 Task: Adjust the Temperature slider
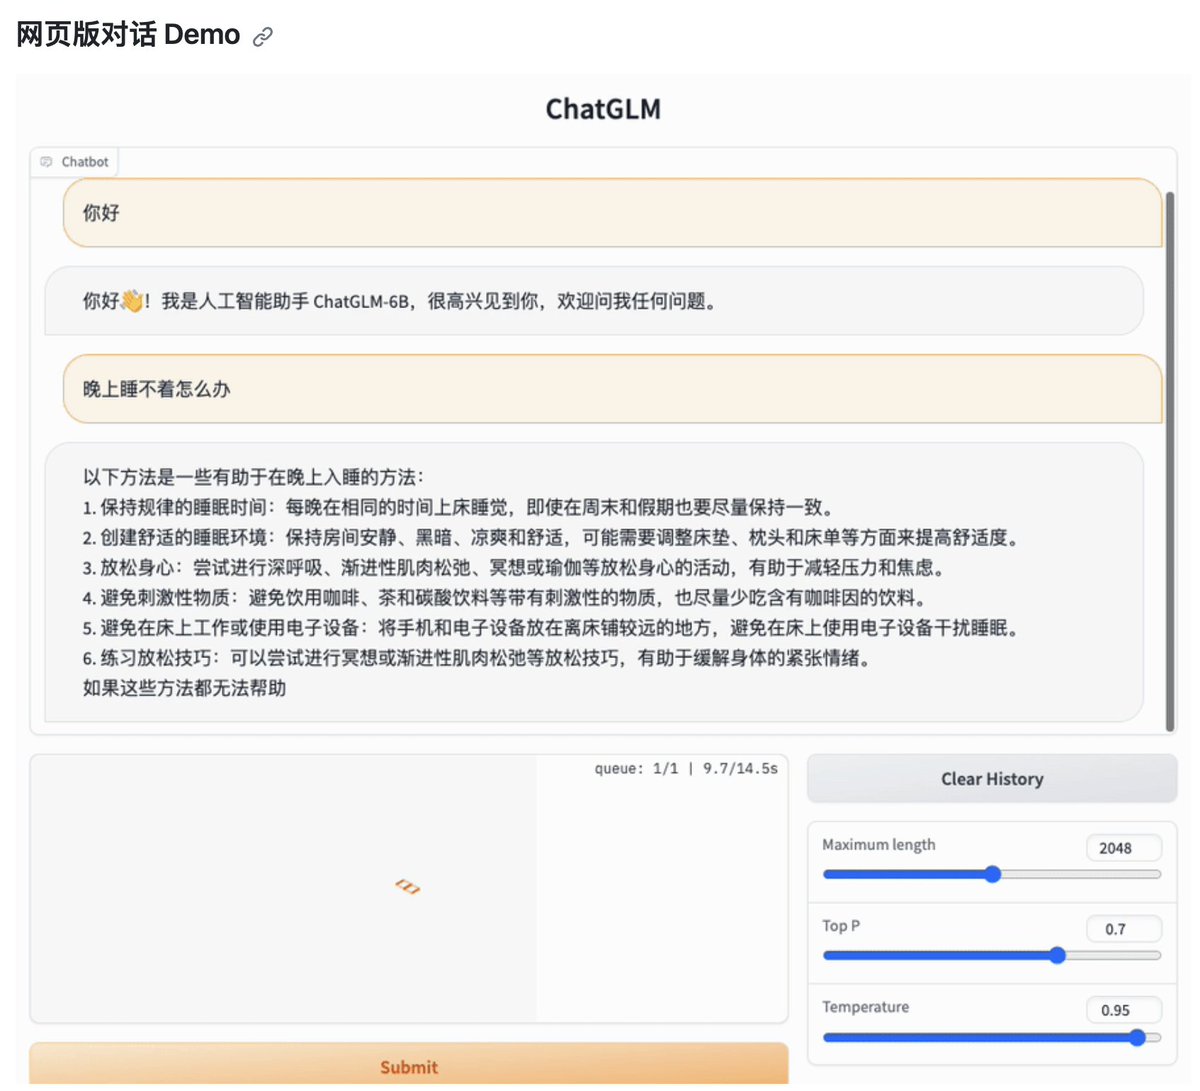pos(992,1038)
